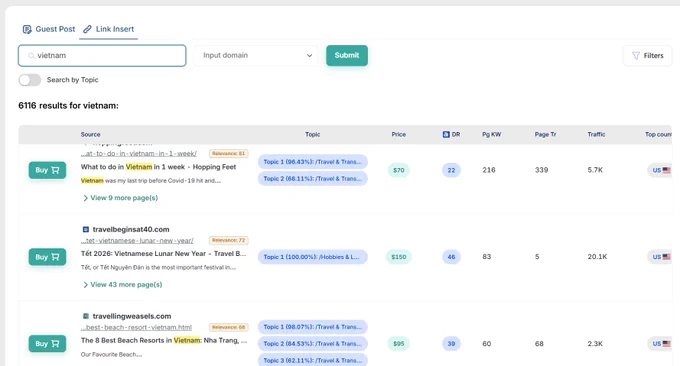680x366 pixels.
Task: Click the 20.1K traffic value
Action: (x=597, y=257)
